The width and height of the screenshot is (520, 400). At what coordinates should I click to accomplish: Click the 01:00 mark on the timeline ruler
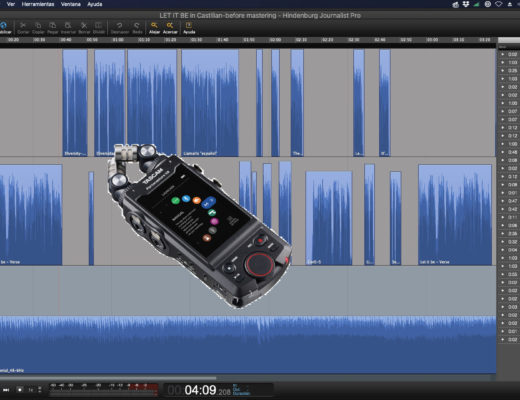(x=118, y=40)
